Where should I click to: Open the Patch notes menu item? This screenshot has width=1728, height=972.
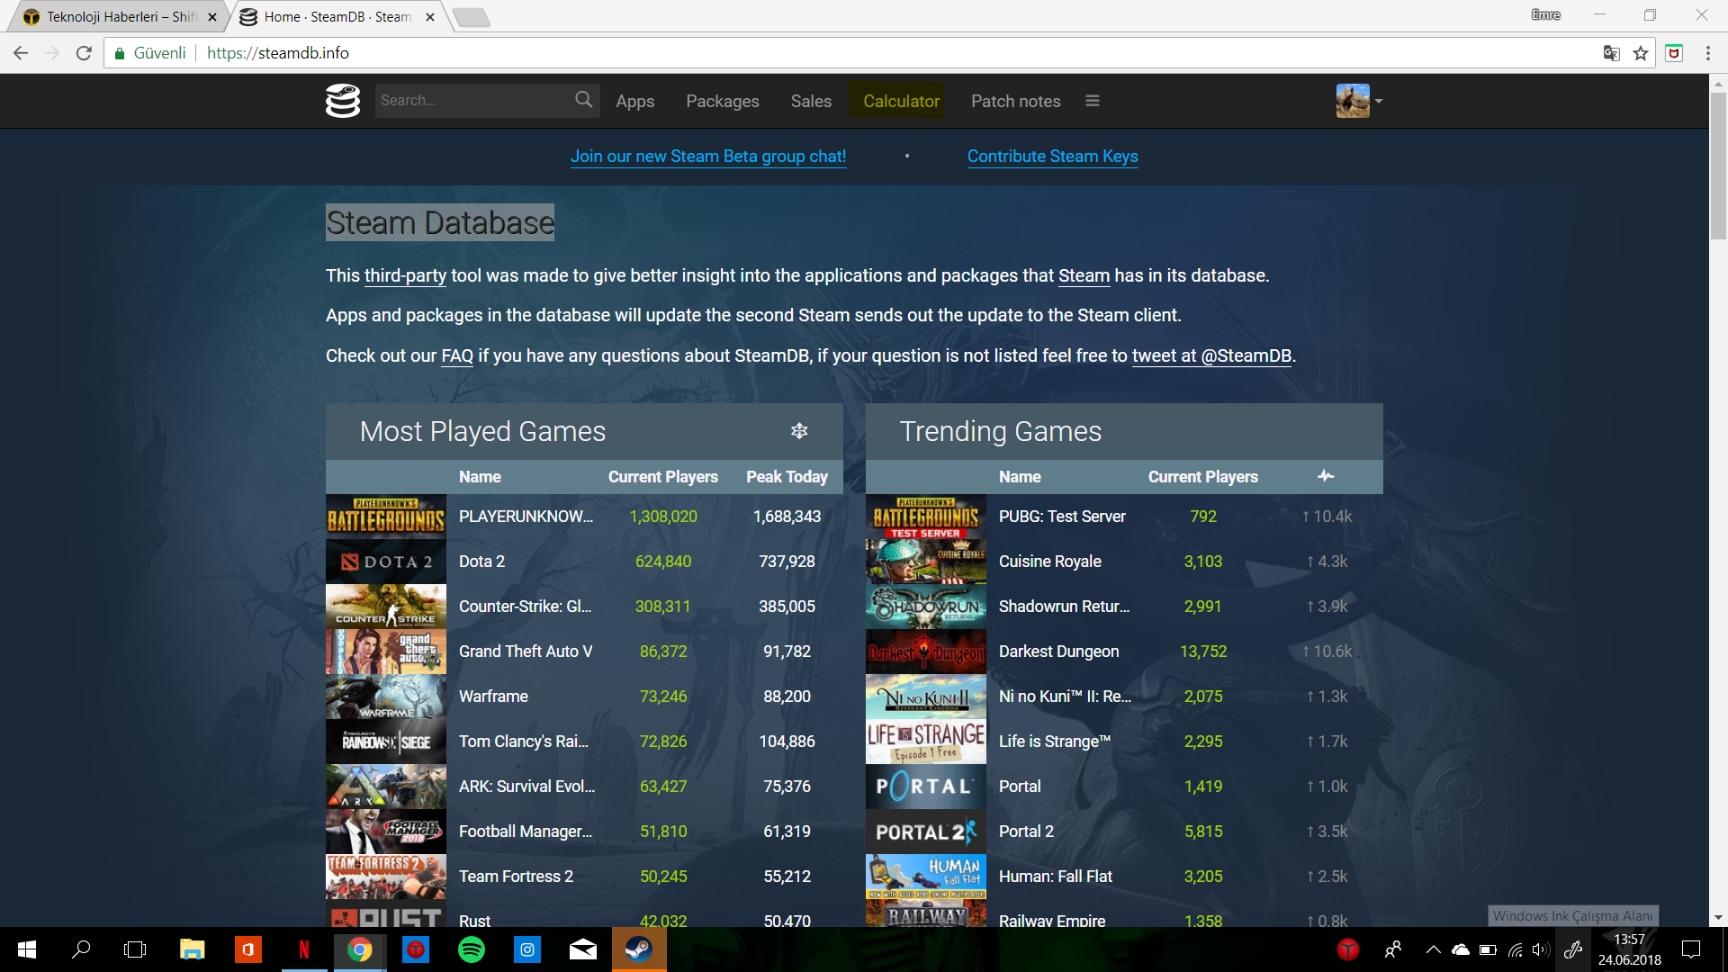[x=1015, y=101]
